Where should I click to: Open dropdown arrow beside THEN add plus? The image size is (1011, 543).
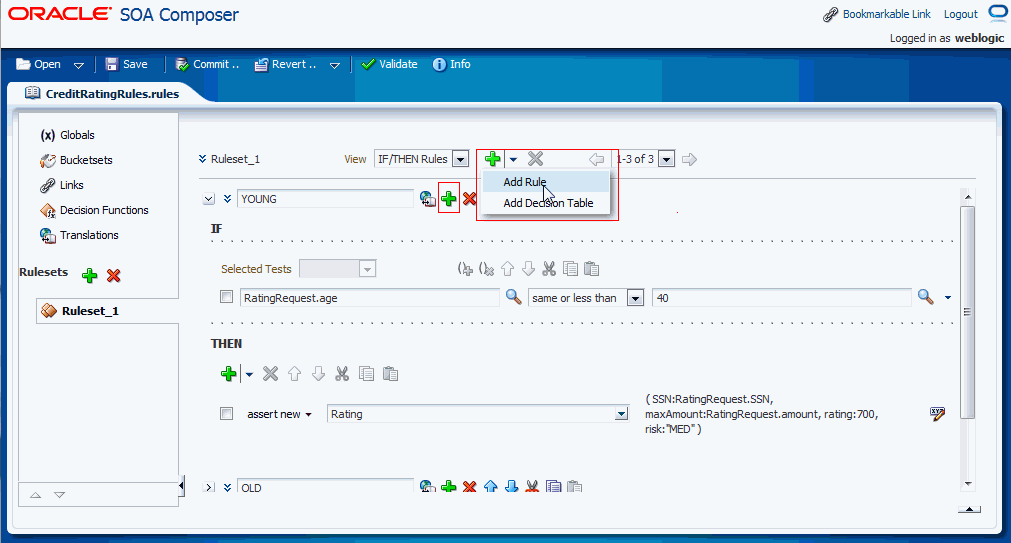pyautogui.click(x=249, y=374)
